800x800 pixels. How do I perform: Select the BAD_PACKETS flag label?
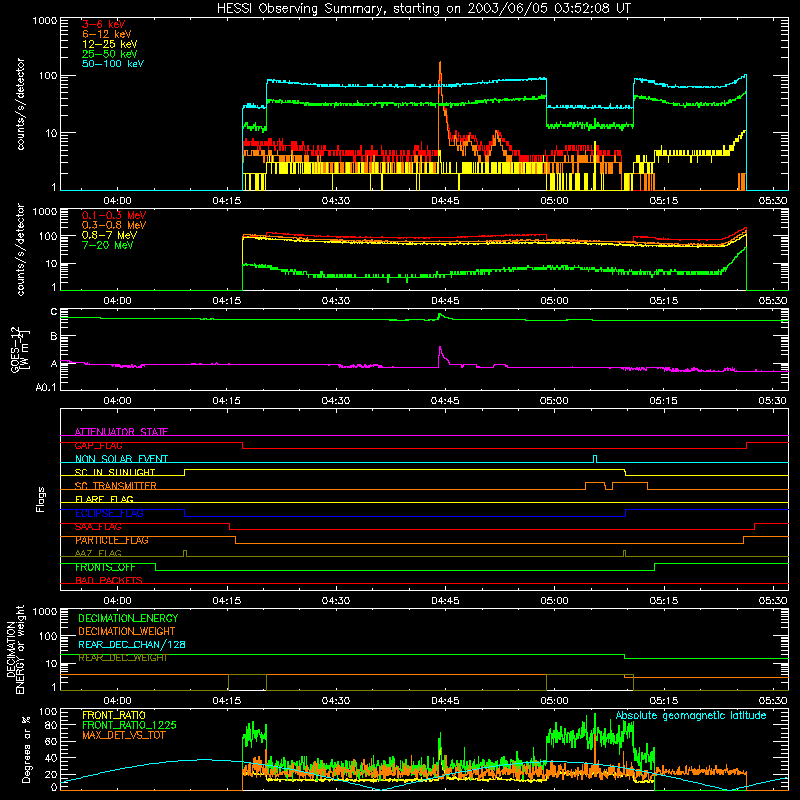pos(109,580)
